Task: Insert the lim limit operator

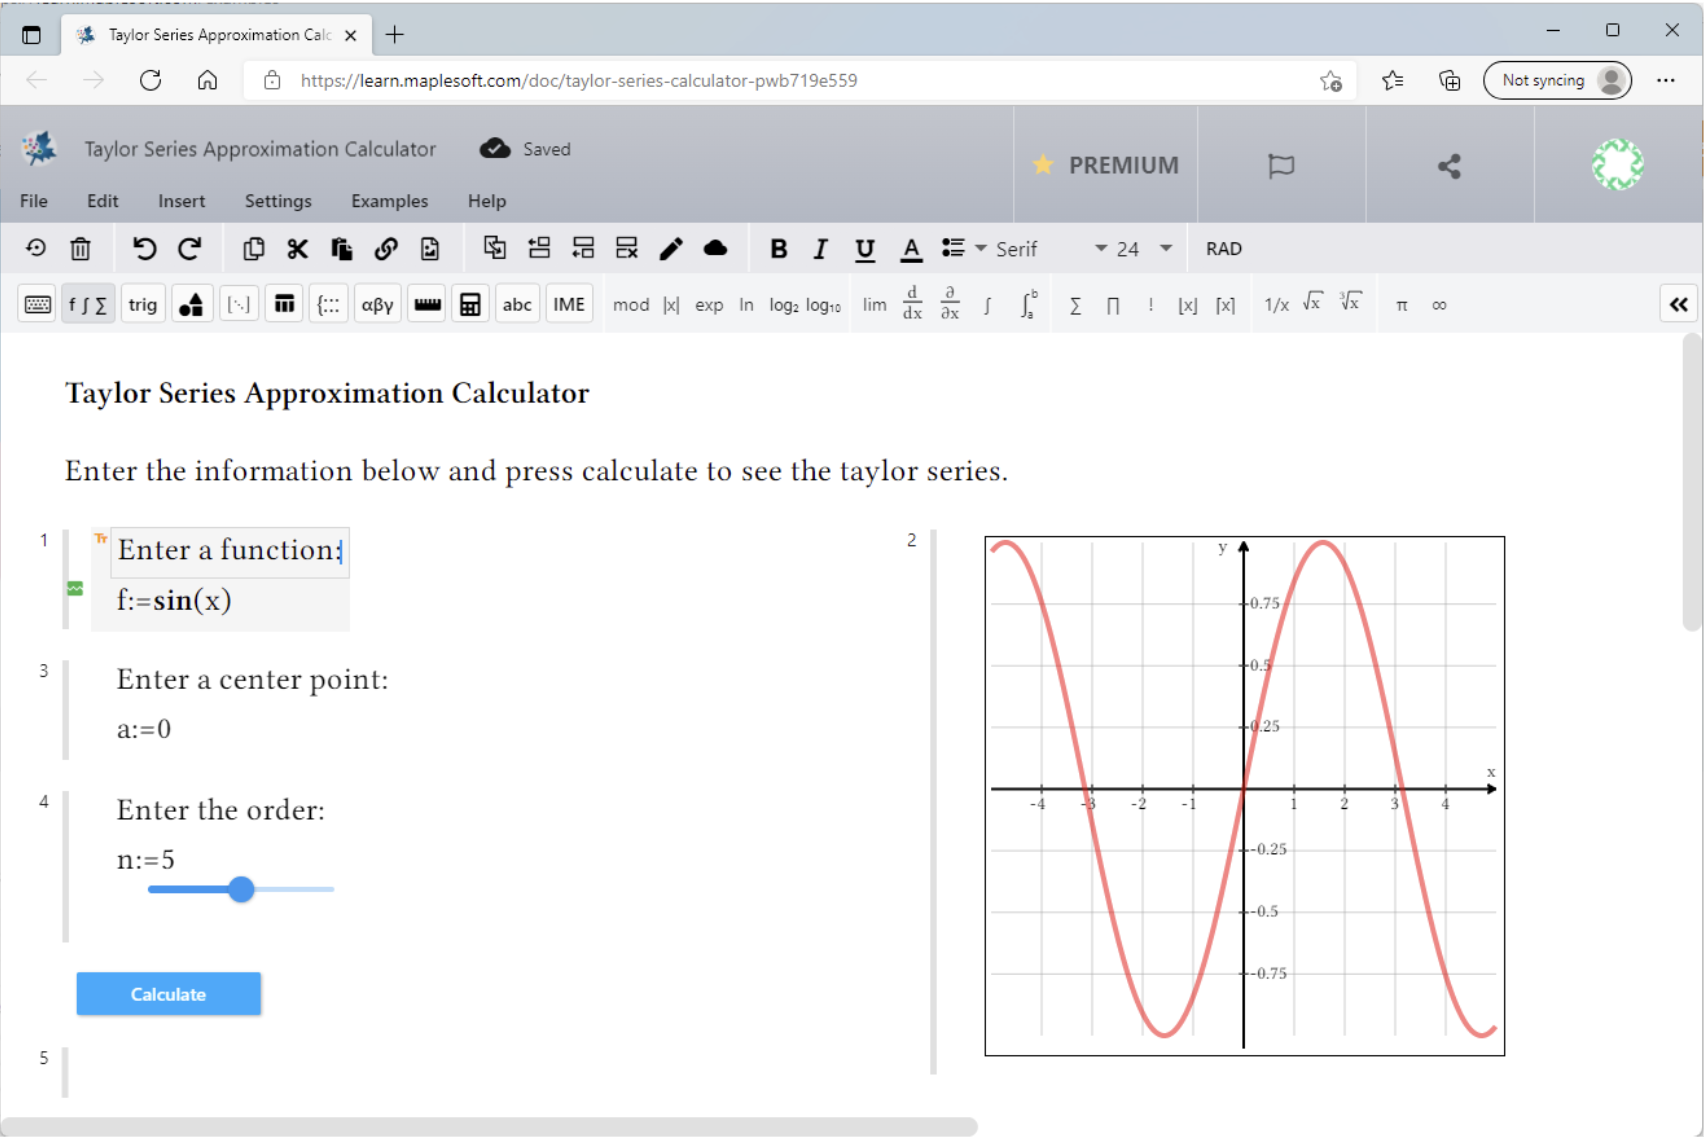Action: [x=875, y=305]
